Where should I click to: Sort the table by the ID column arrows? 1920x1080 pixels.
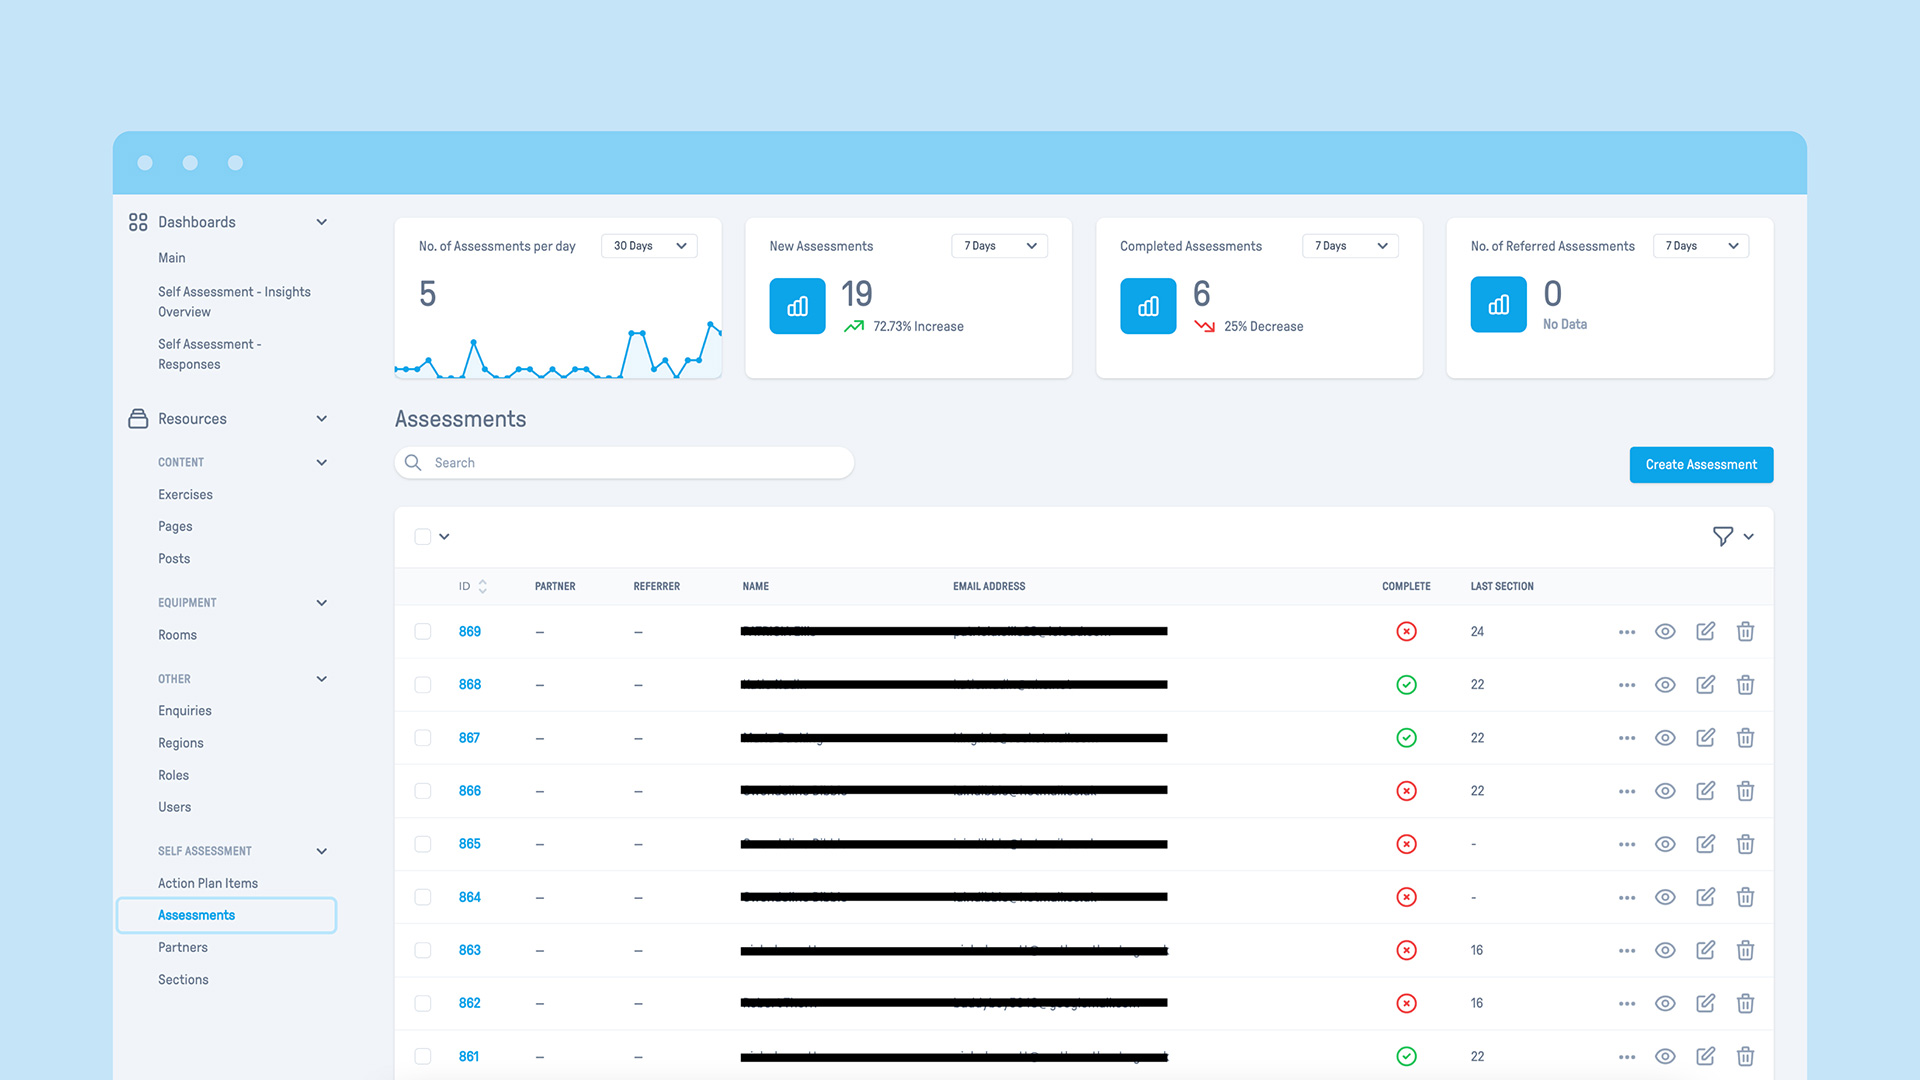pos(482,587)
